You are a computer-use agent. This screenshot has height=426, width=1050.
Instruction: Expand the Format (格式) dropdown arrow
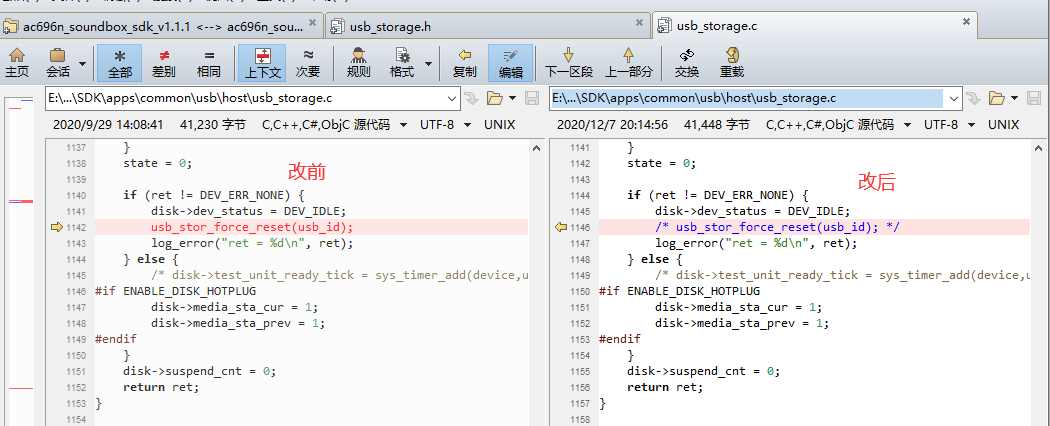[428, 64]
